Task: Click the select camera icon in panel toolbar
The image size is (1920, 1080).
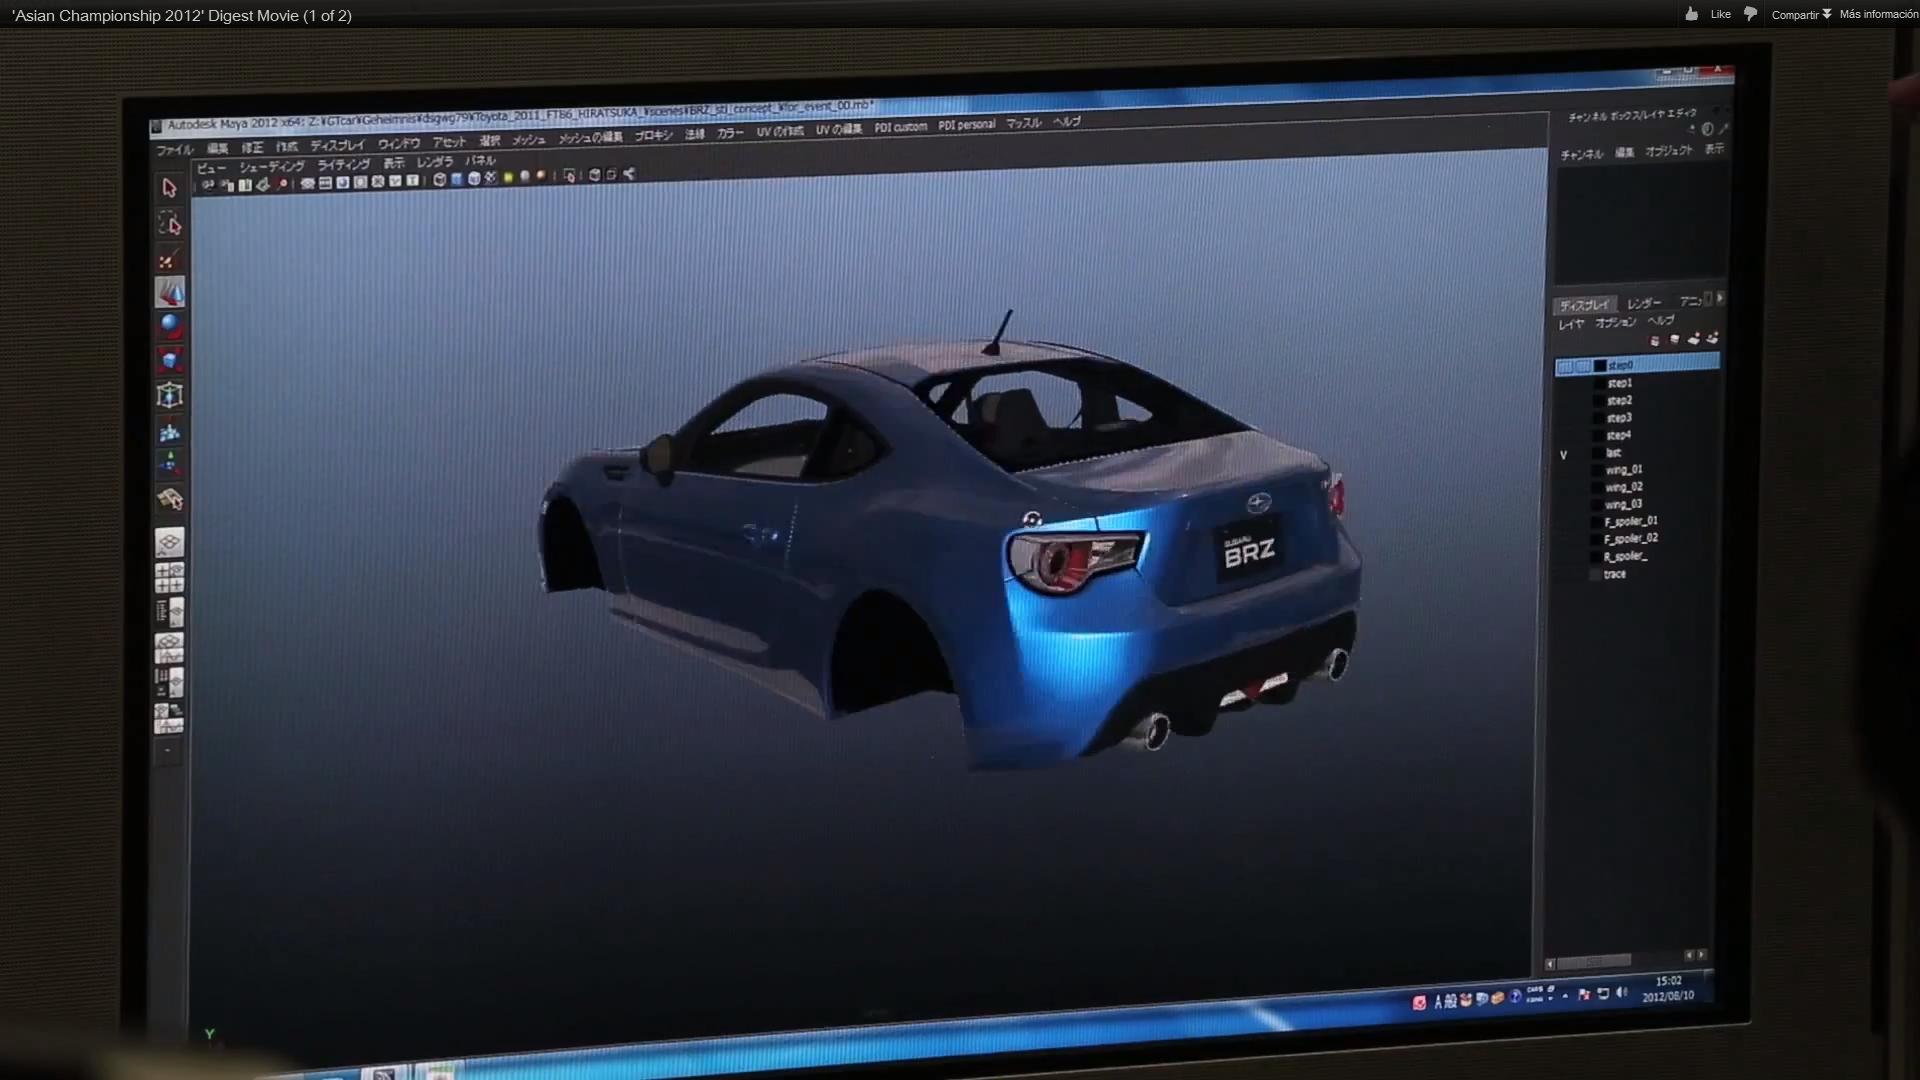Action: coord(207,185)
